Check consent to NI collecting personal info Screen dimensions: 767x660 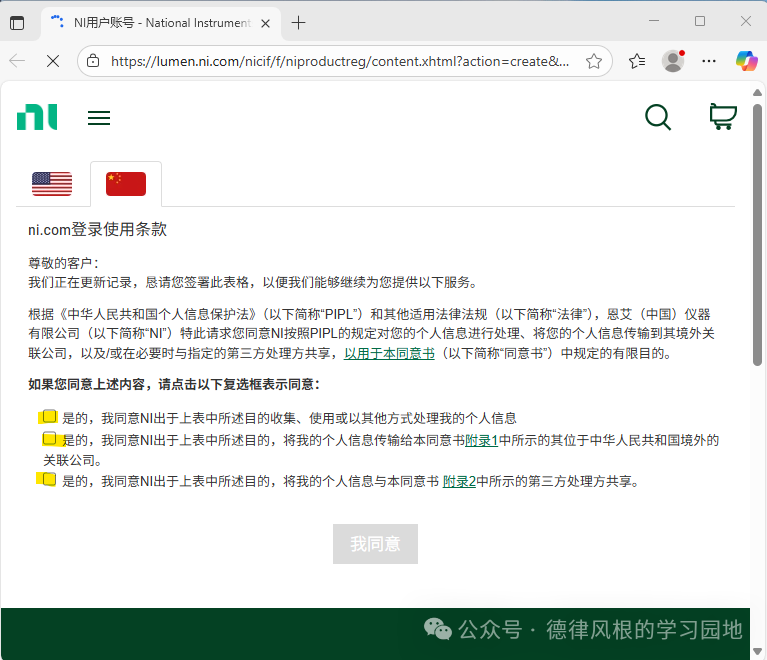(49, 416)
